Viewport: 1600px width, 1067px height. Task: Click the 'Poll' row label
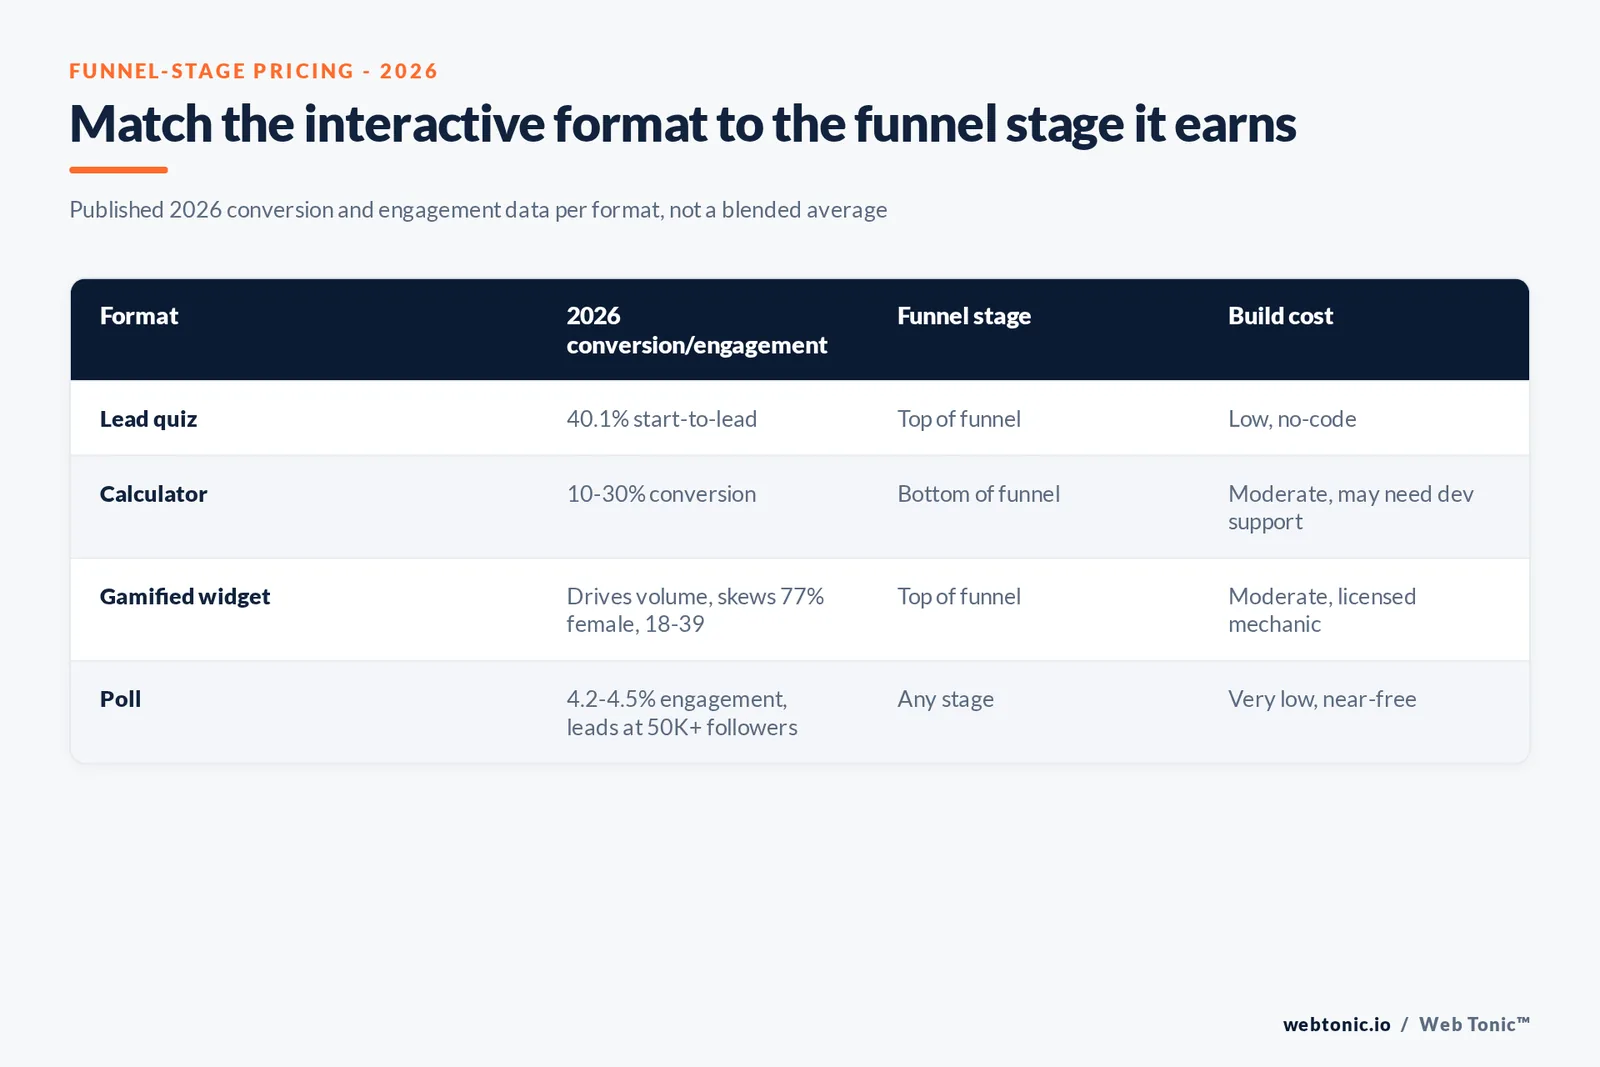120,699
